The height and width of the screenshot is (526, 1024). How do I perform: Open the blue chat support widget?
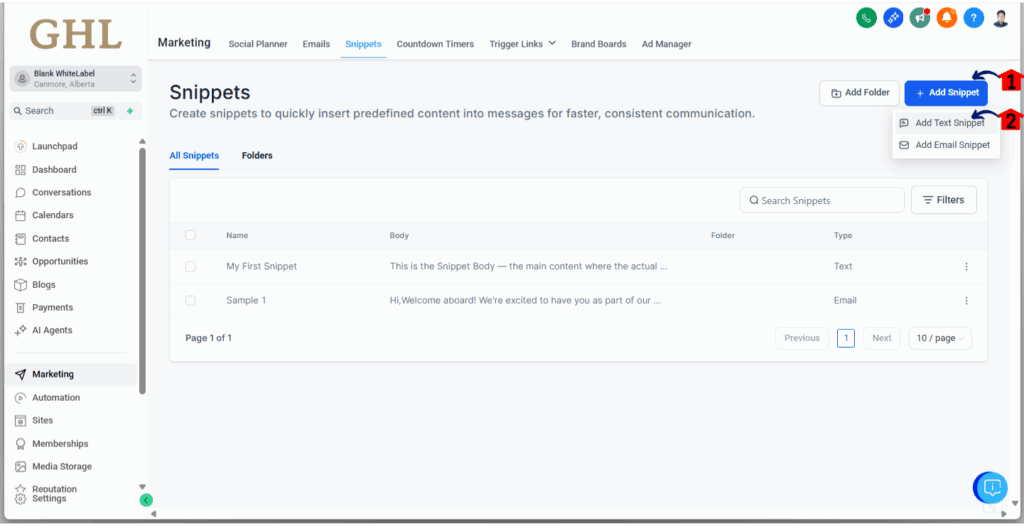[992, 487]
